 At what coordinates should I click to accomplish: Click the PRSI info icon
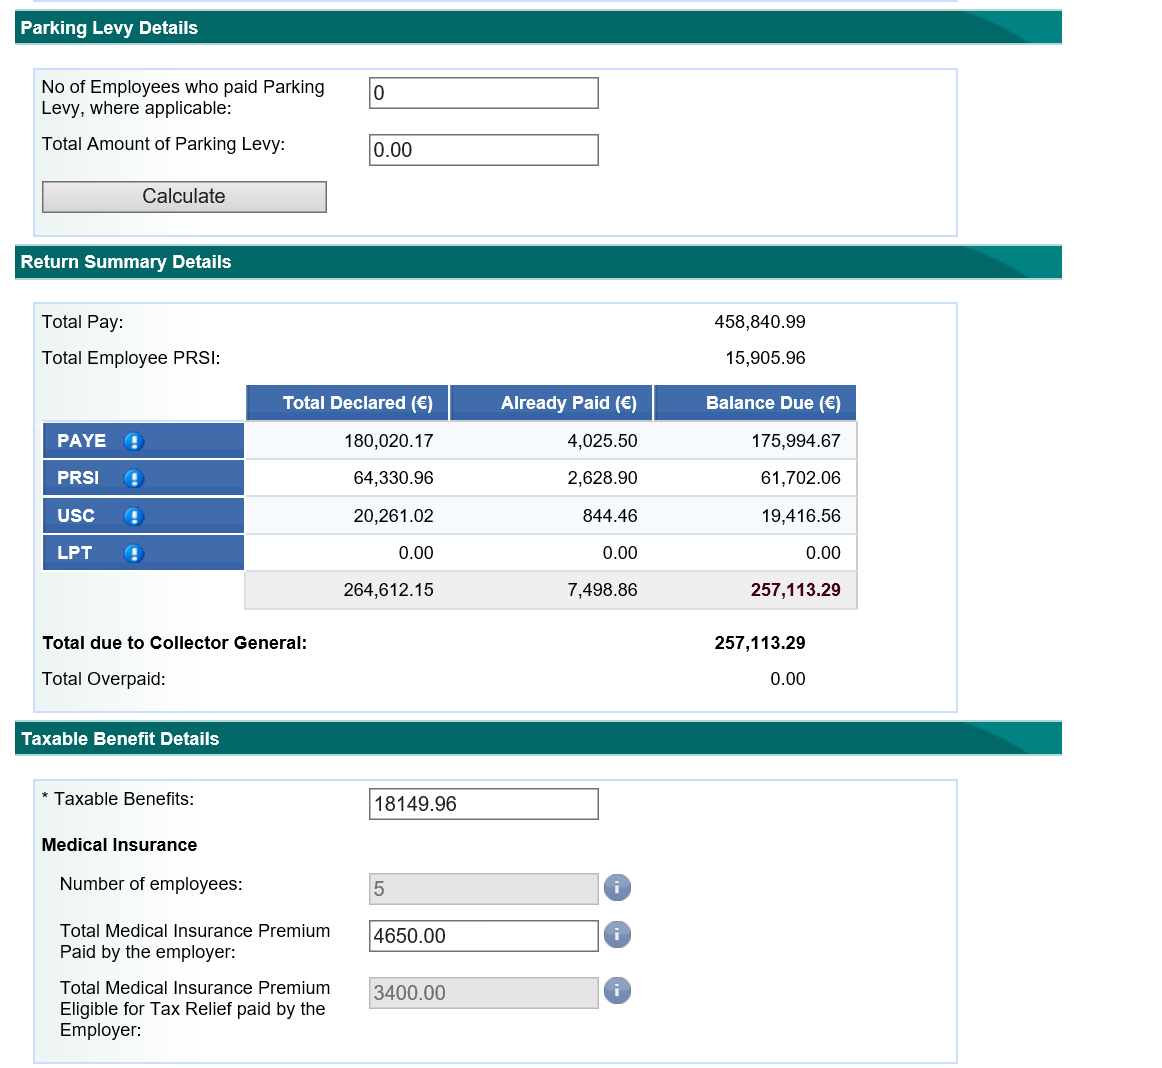[x=134, y=479]
